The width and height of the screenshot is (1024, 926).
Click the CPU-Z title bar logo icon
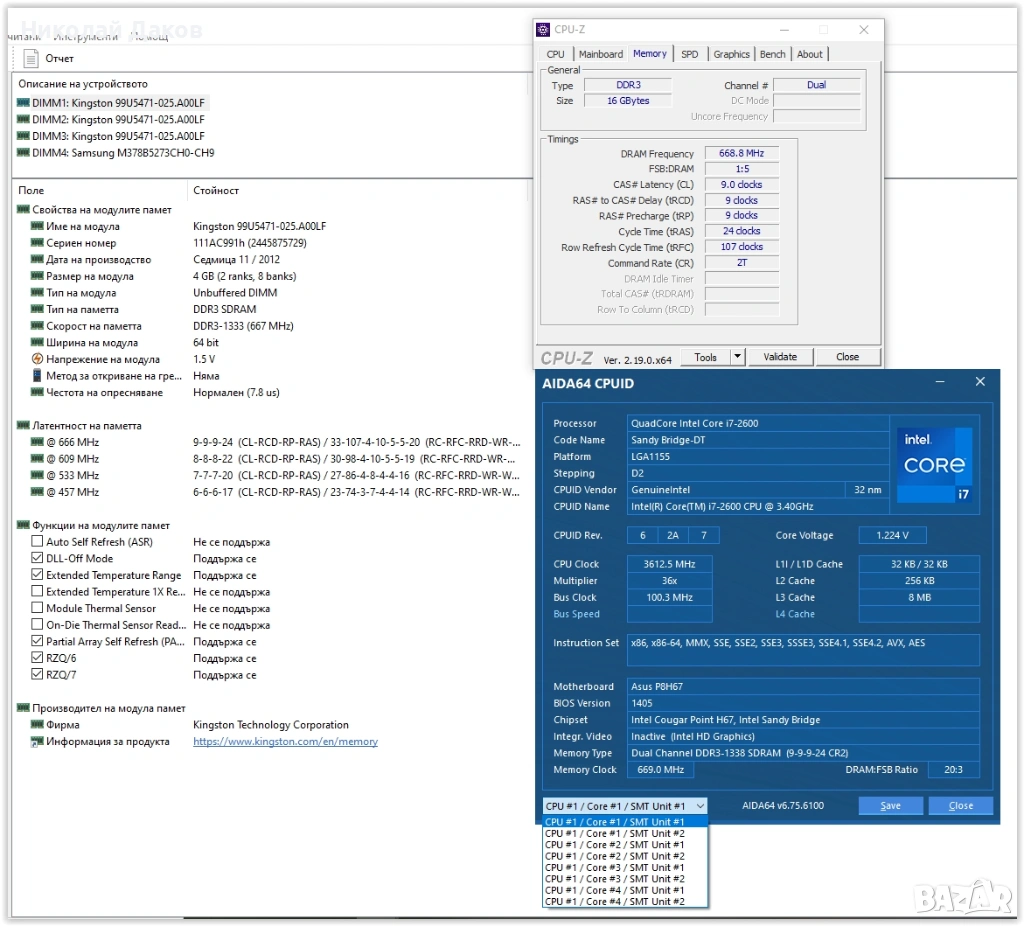(x=543, y=30)
